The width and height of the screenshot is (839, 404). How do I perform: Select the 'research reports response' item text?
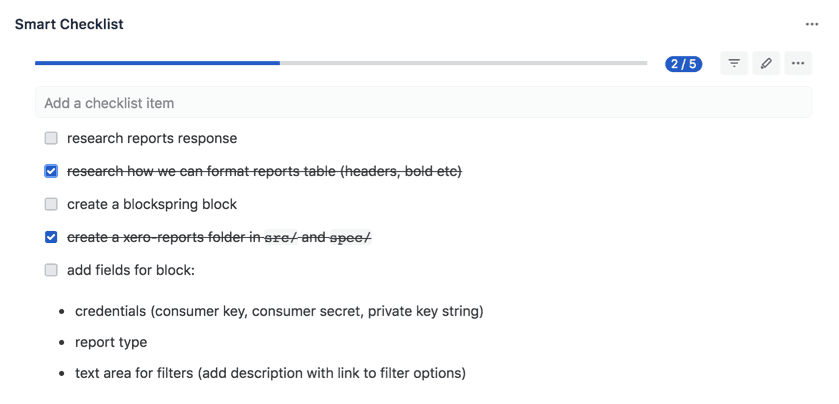[152, 139]
